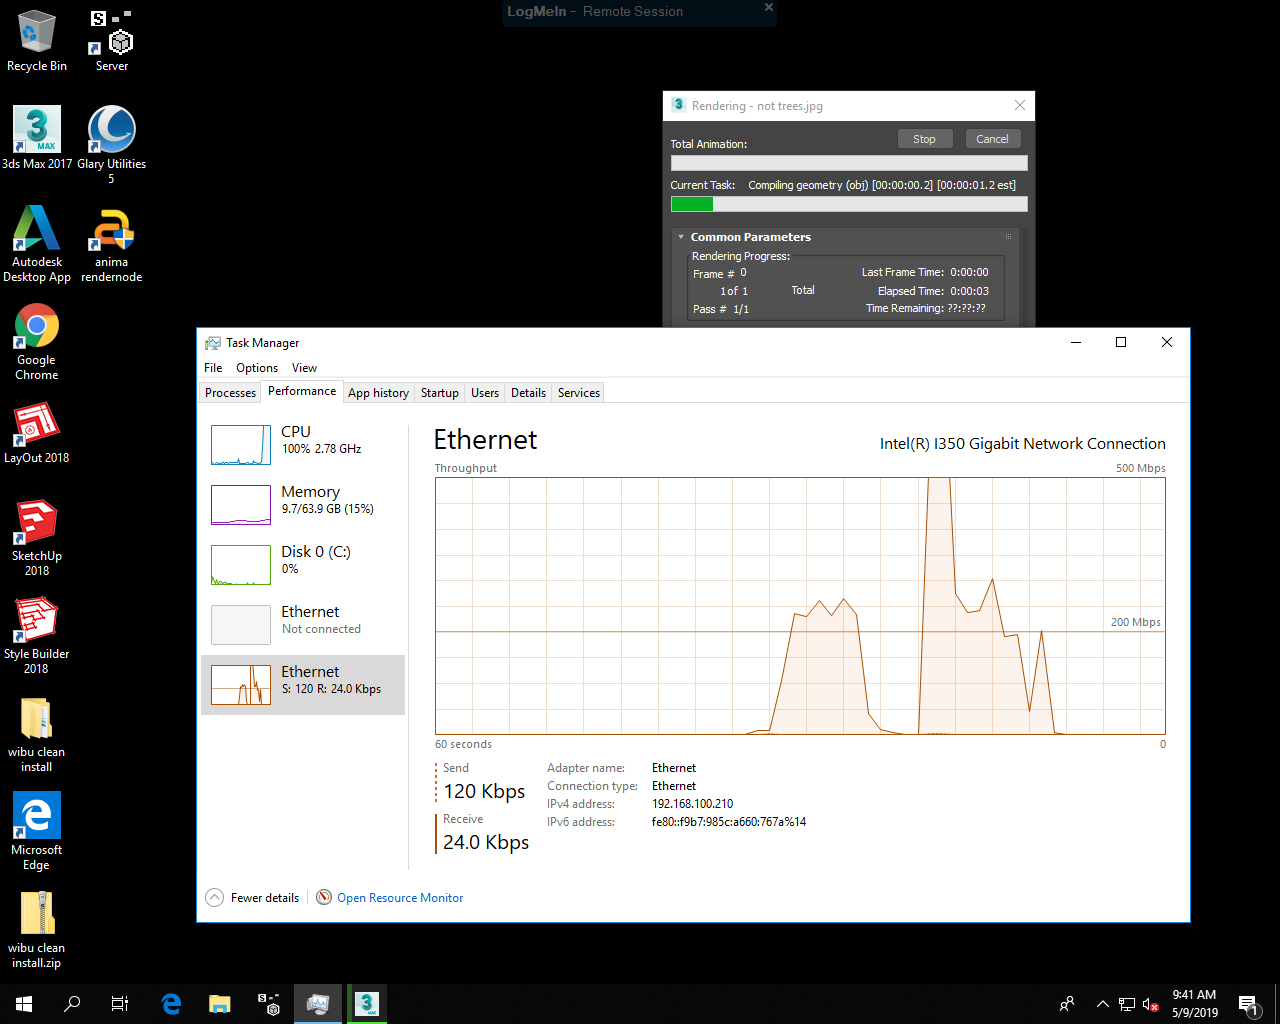The width and height of the screenshot is (1280, 1024).
Task: Collapse Task Manager with Fewer details
Action: (x=253, y=898)
